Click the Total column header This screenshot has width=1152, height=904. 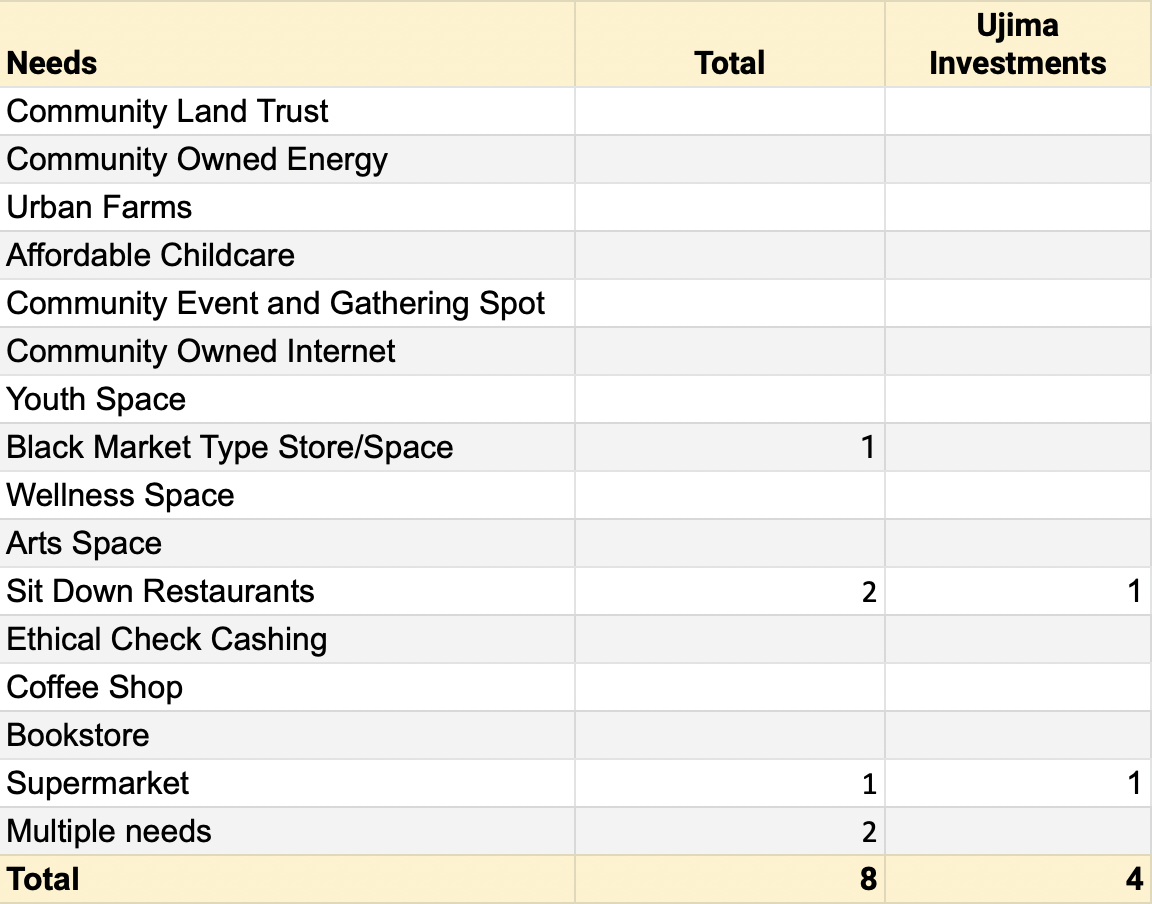pyautogui.click(x=729, y=63)
